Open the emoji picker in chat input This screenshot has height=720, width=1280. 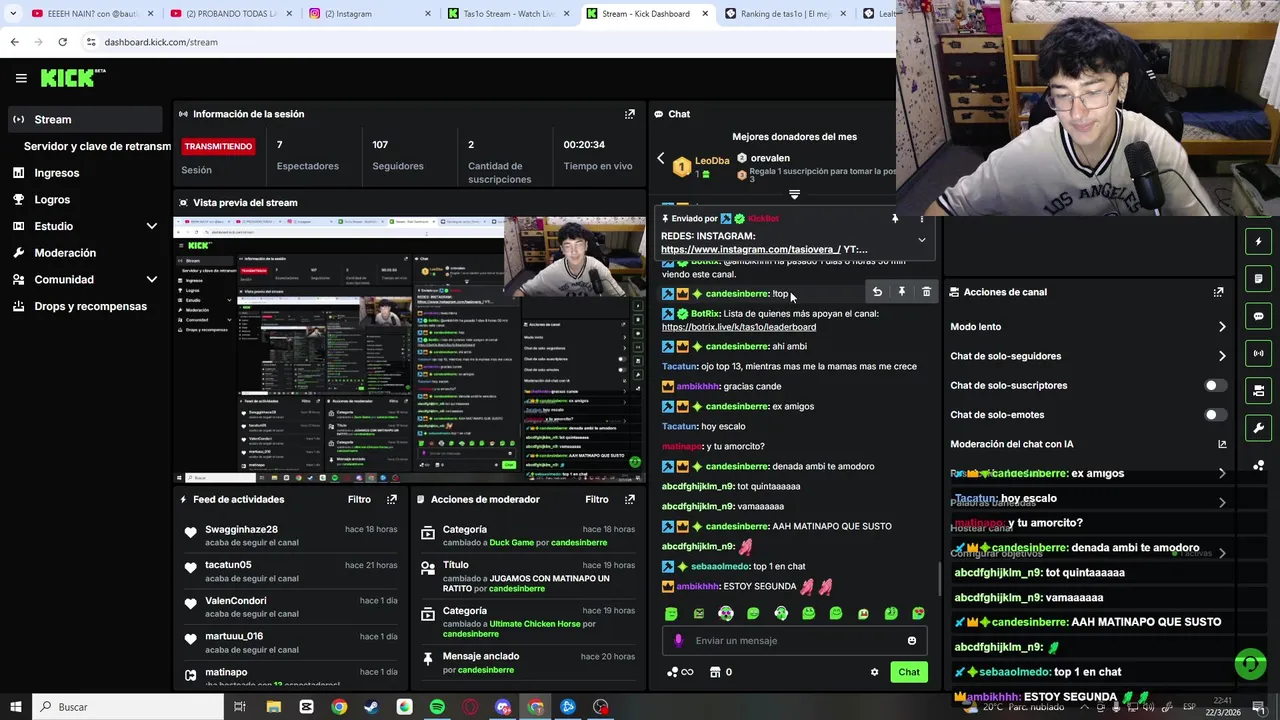click(912, 641)
